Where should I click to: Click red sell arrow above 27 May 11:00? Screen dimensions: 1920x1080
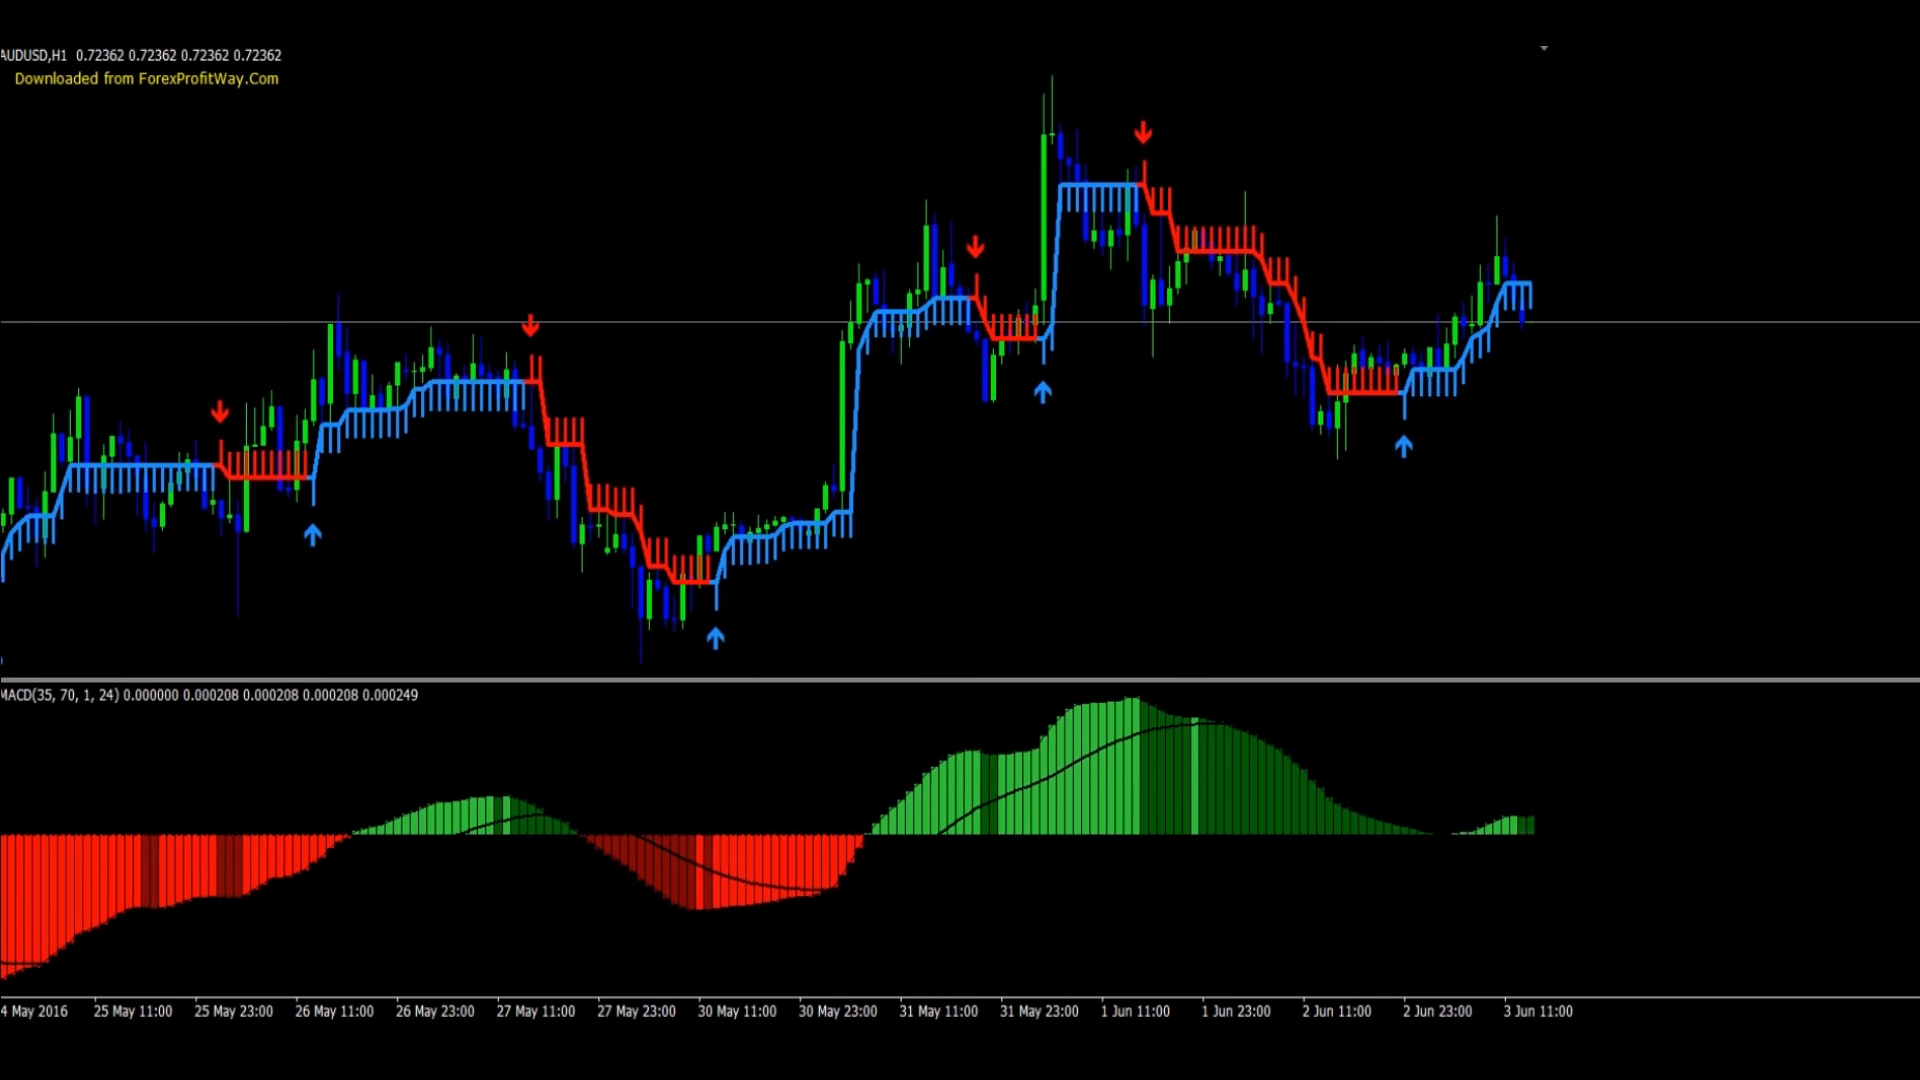(531, 325)
